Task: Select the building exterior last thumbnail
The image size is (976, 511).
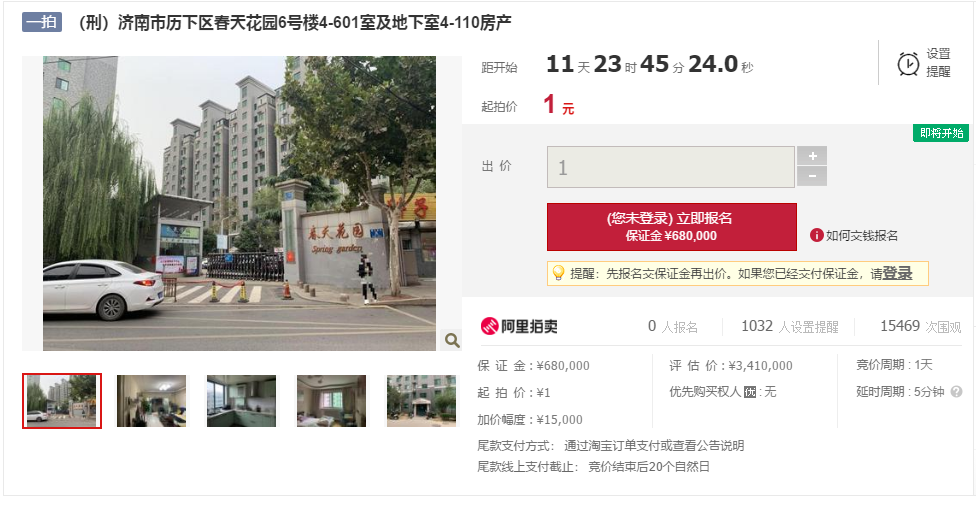Action: tap(421, 401)
